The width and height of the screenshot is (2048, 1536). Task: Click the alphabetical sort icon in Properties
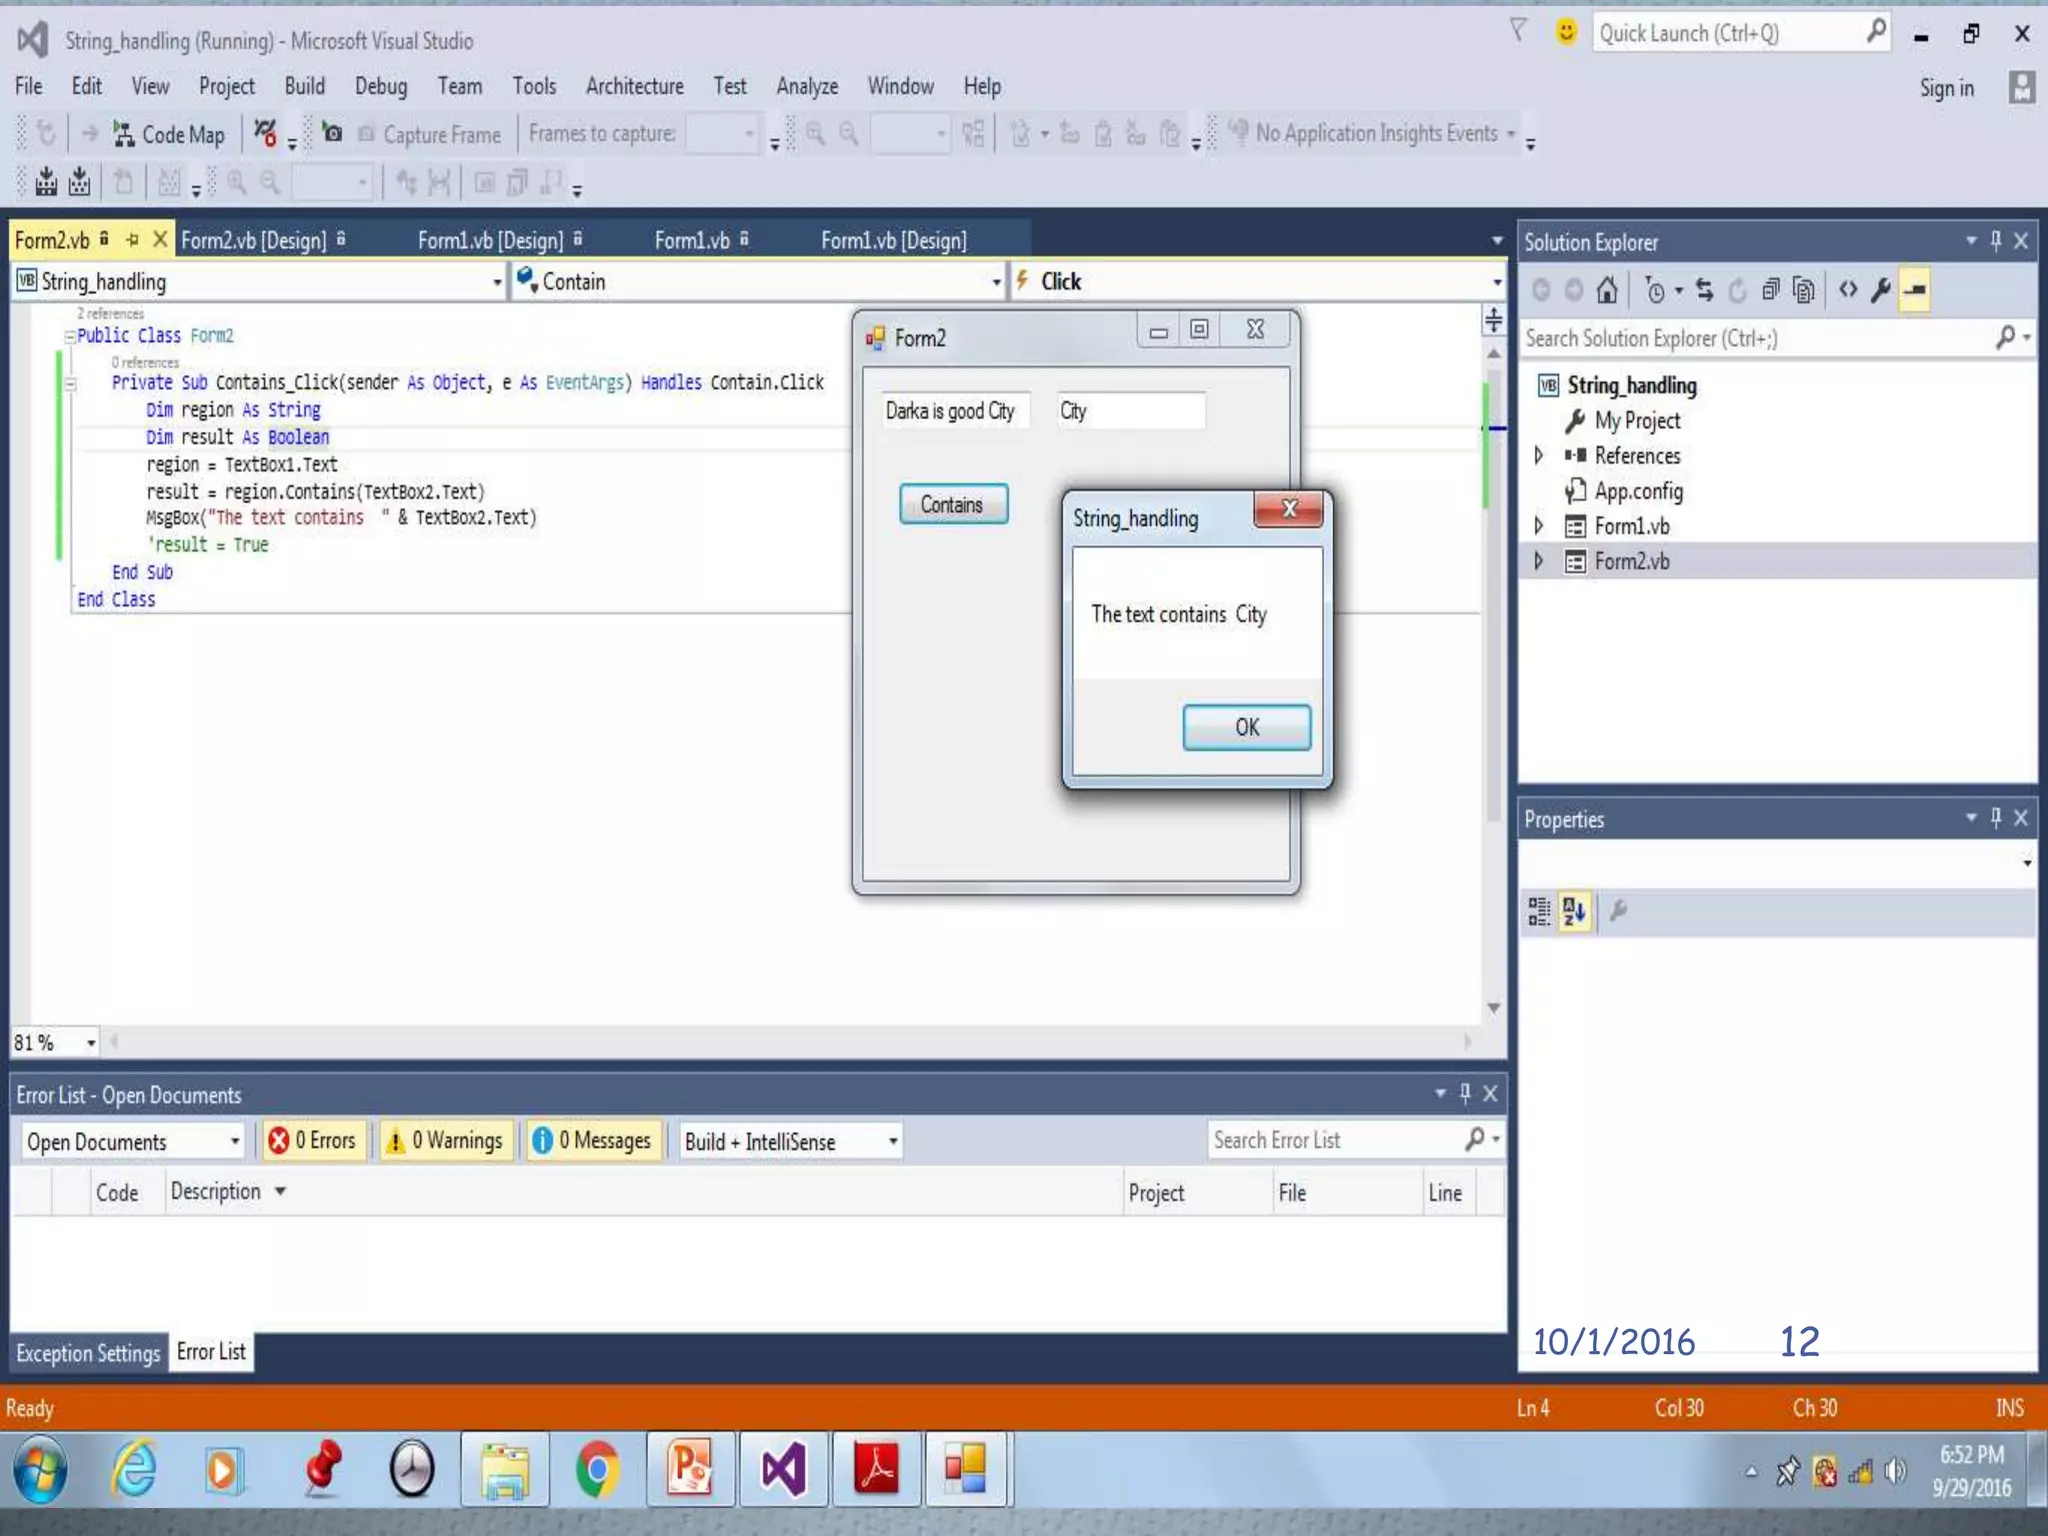click(1574, 911)
